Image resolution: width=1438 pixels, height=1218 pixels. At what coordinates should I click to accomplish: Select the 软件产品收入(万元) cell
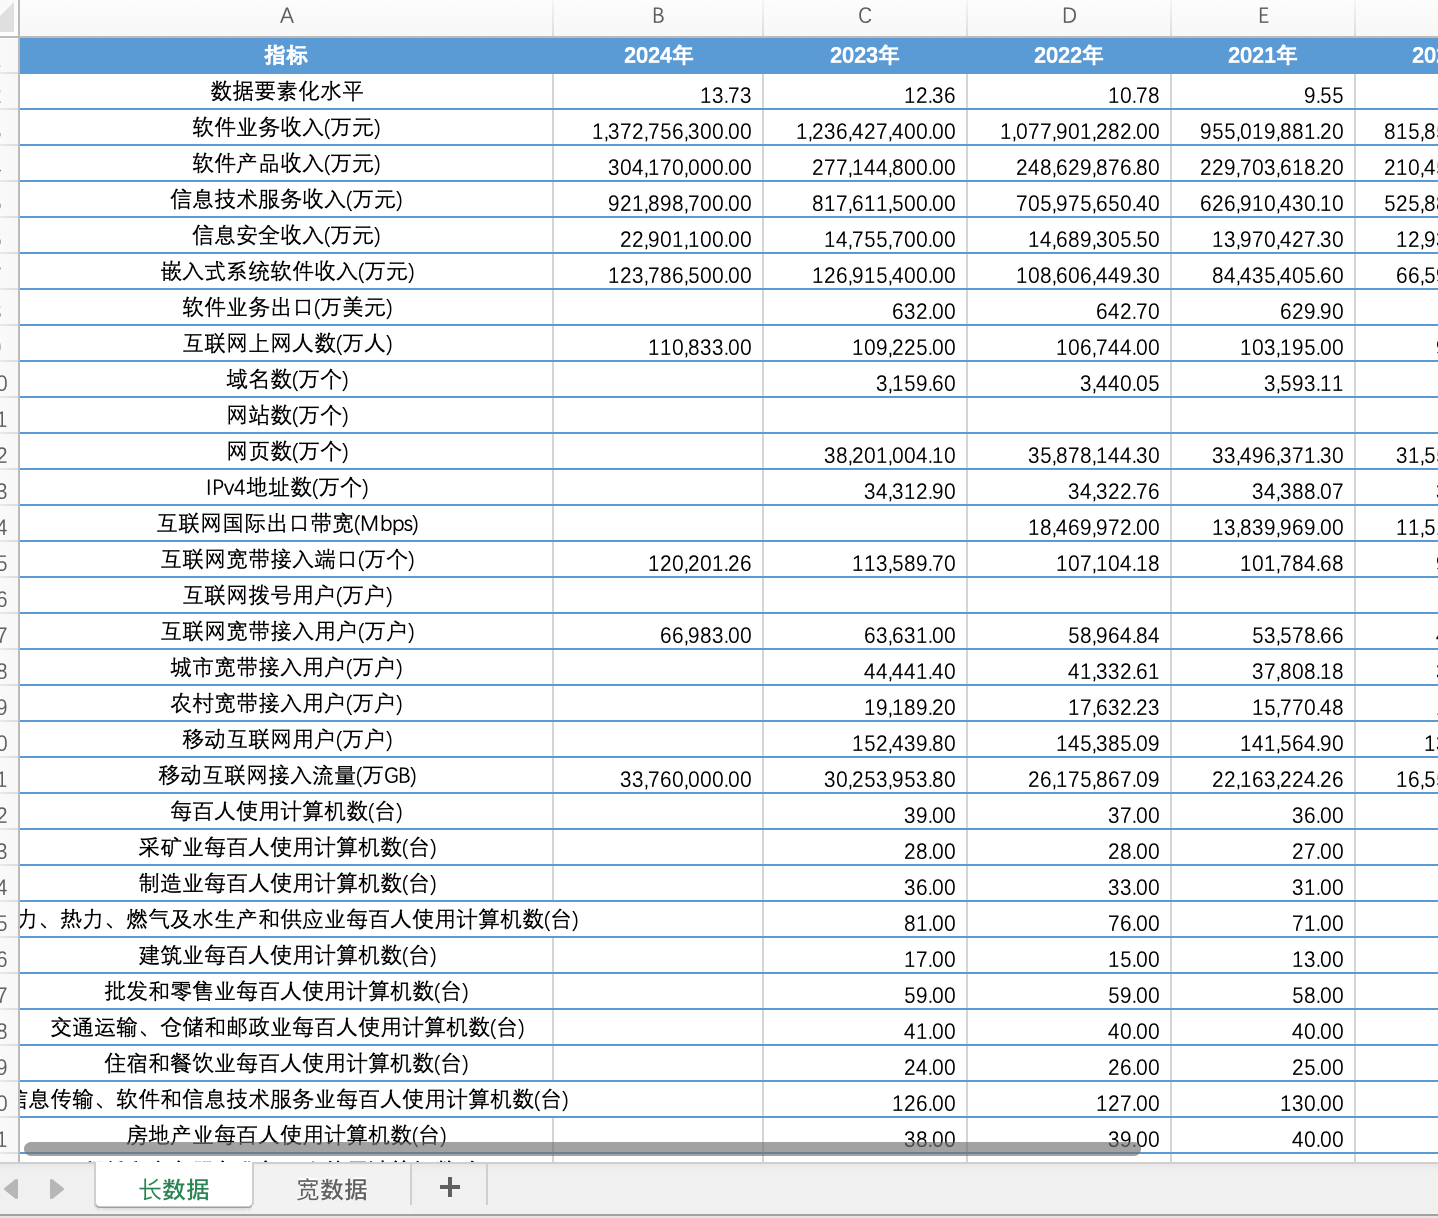pos(286,164)
